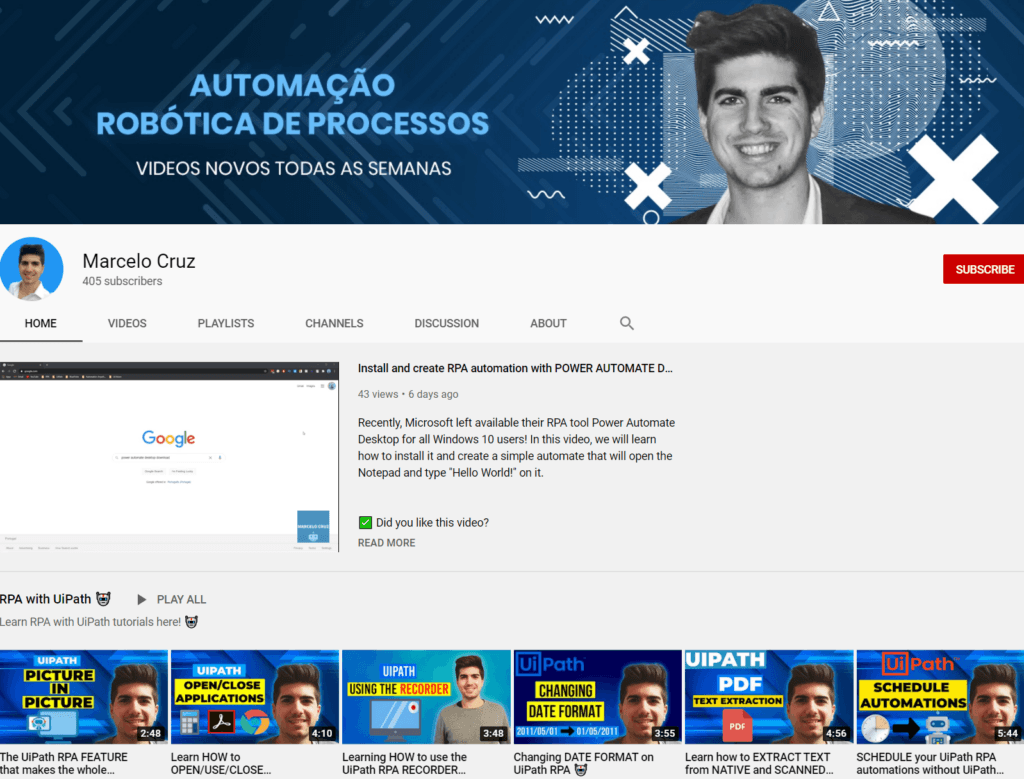Image resolution: width=1024 pixels, height=779 pixels.
Task: Open title Learn how to EXTRACT TEXT
Action: [x=759, y=763]
